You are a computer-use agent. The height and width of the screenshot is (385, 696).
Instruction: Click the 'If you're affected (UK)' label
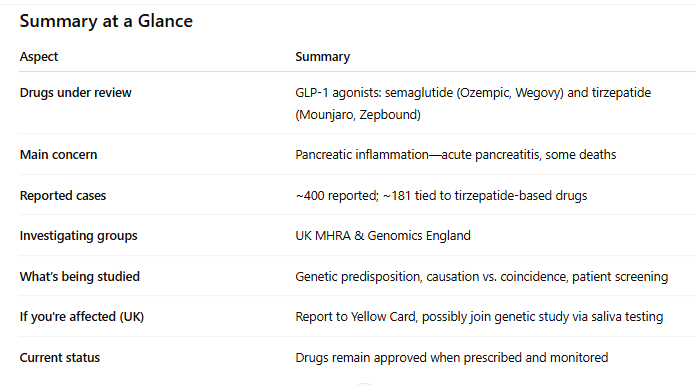[x=82, y=317]
